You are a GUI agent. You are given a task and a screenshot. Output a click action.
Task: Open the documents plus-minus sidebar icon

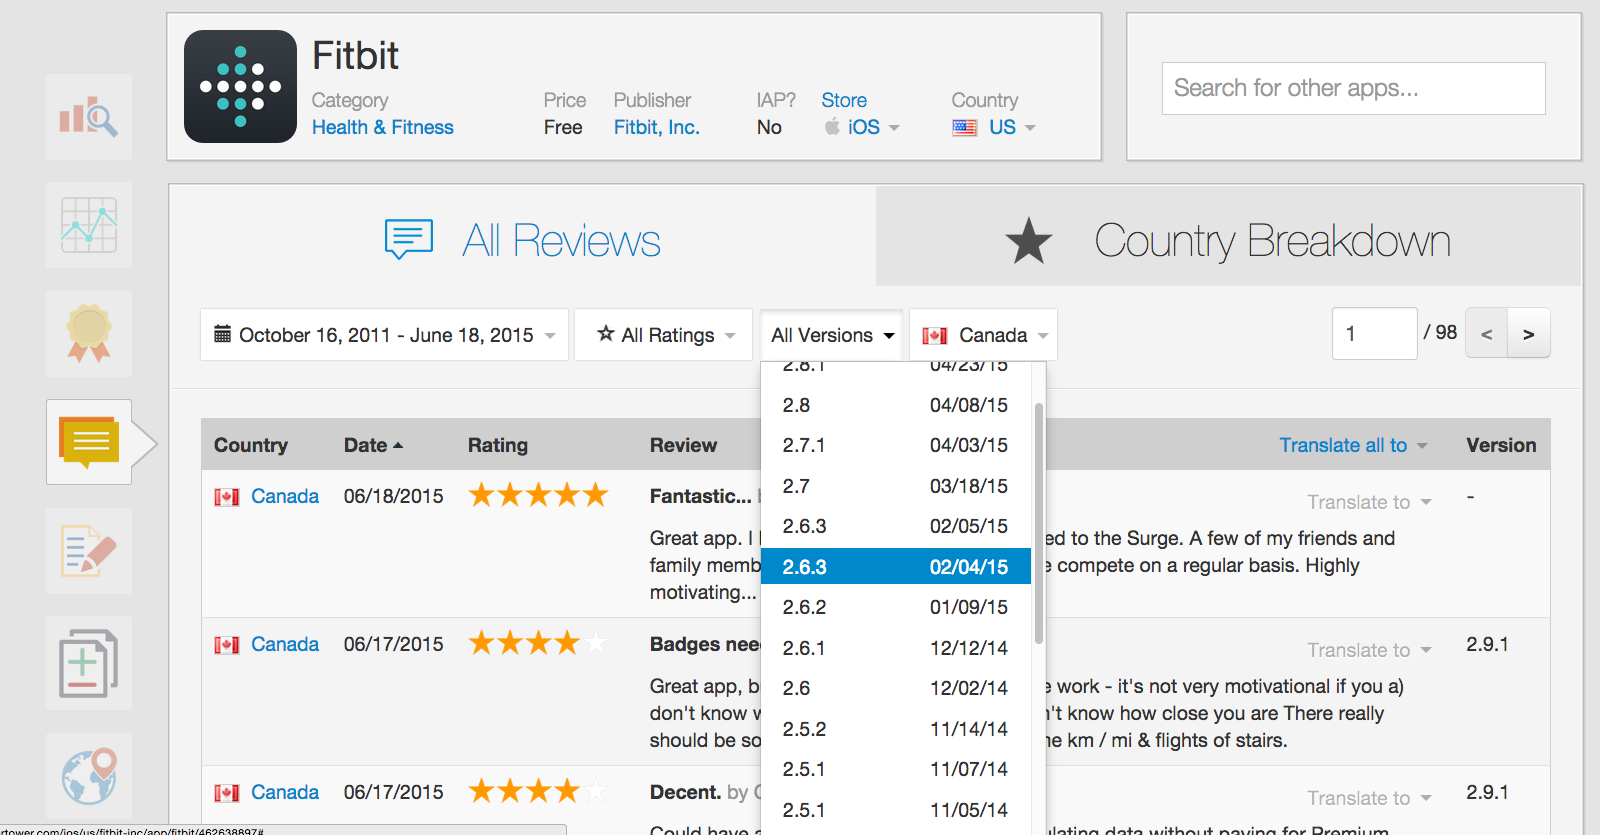(x=89, y=663)
